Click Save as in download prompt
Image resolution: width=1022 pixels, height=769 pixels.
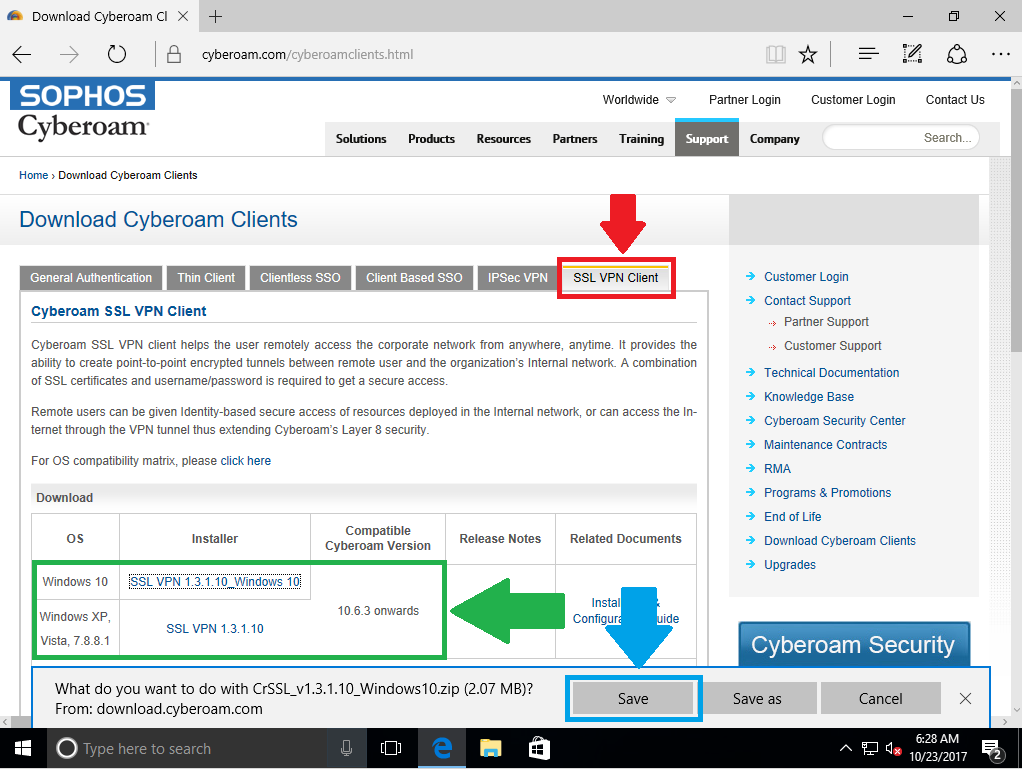click(x=757, y=699)
